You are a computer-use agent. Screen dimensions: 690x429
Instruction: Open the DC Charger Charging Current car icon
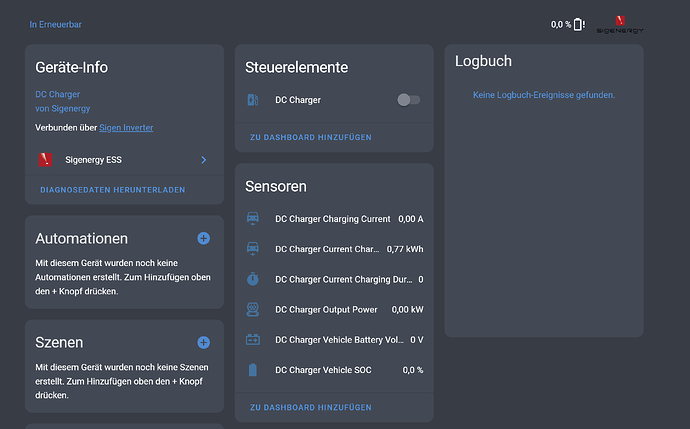(253, 218)
